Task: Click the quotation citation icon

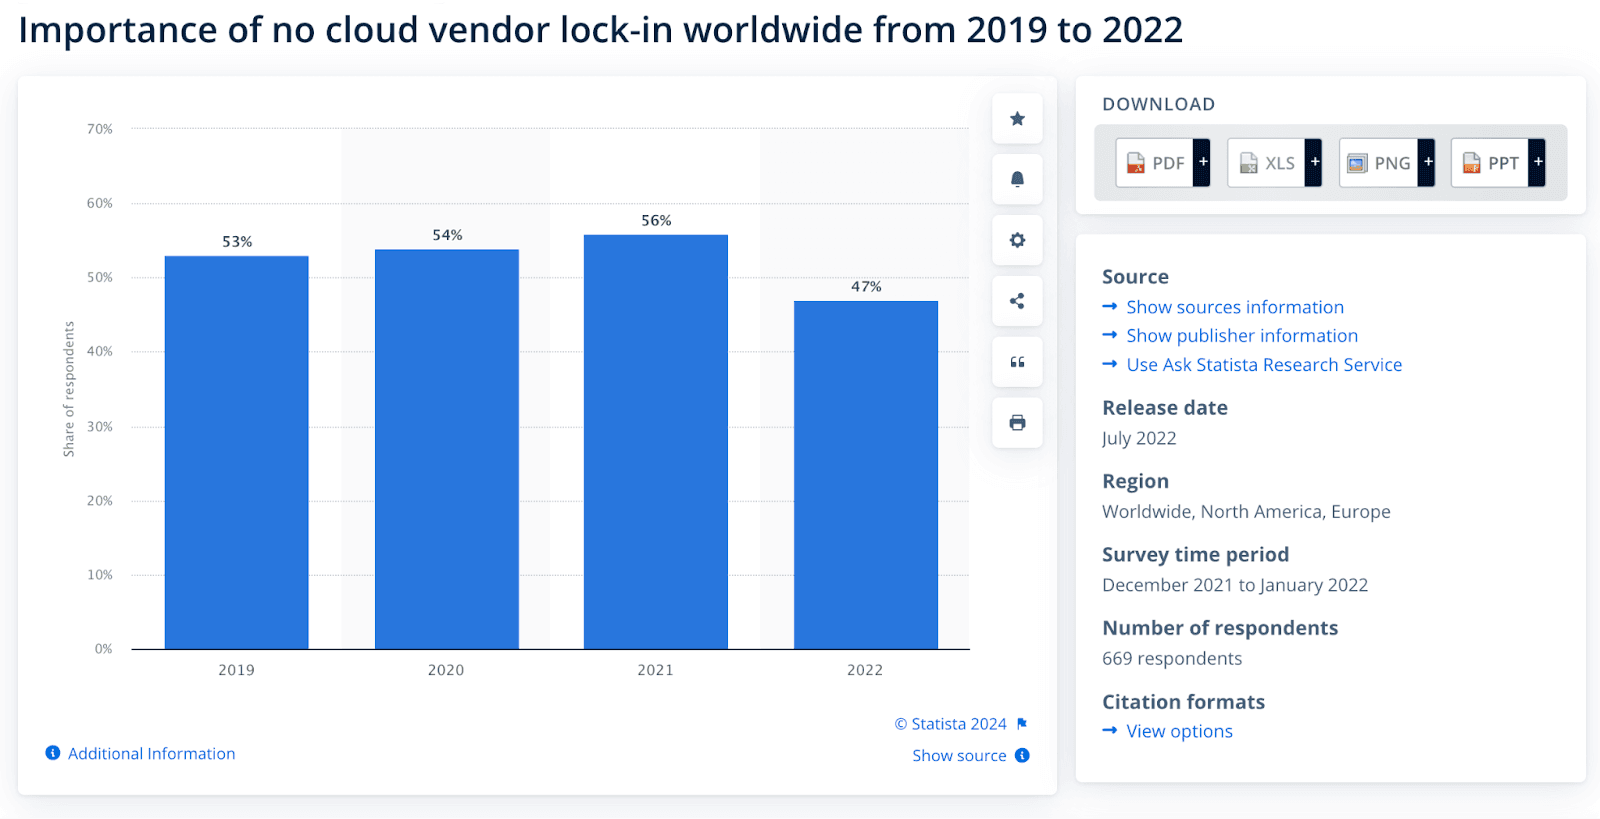Action: (1017, 362)
